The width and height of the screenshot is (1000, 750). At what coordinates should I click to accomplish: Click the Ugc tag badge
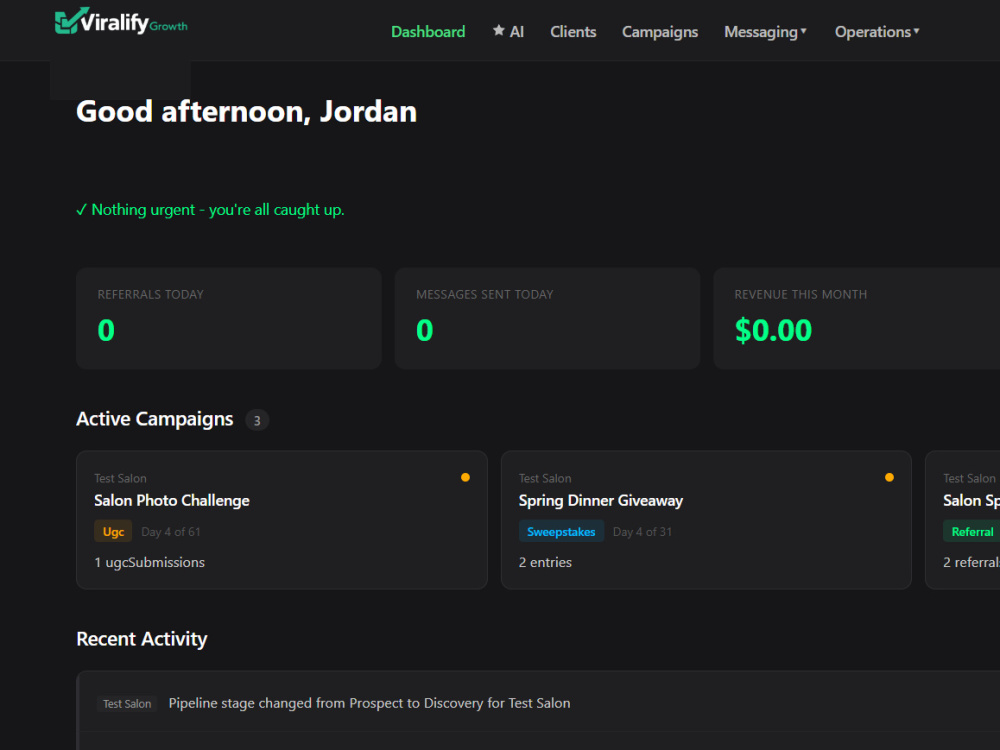pyautogui.click(x=113, y=531)
